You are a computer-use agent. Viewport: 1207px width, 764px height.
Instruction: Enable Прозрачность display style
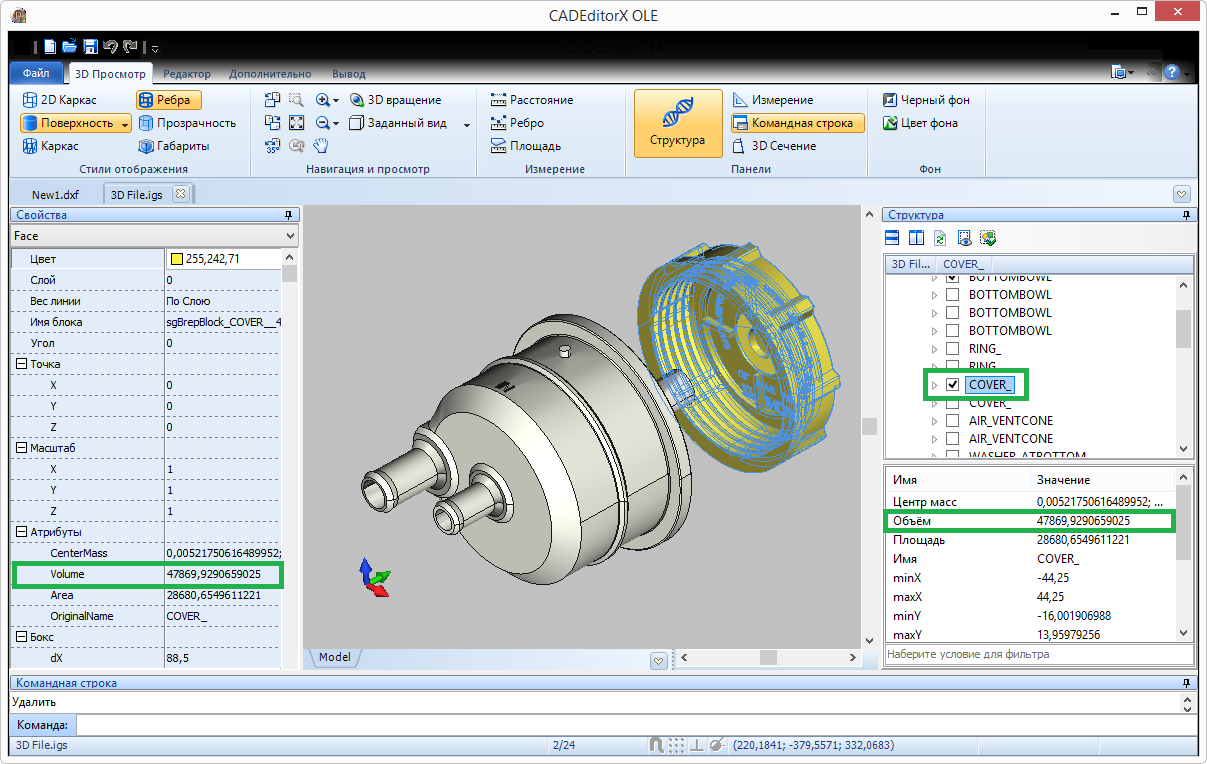(186, 123)
